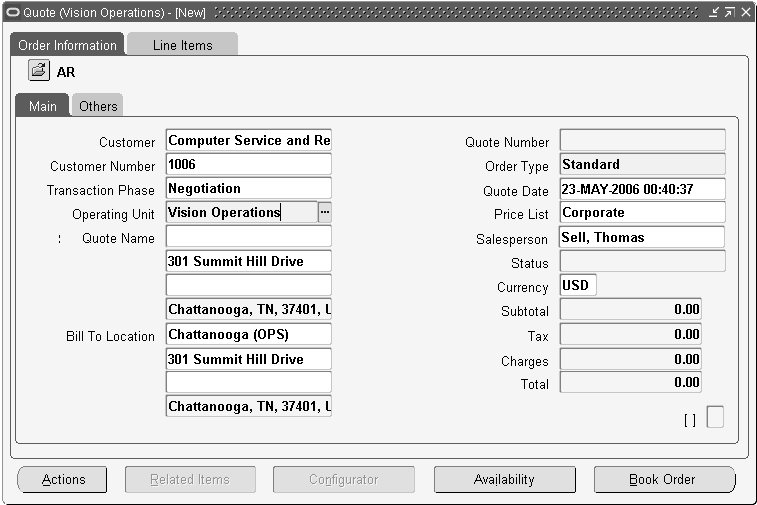Click the Customer field
Image resolution: width=757 pixels, height=505 pixels.
[x=249, y=140]
